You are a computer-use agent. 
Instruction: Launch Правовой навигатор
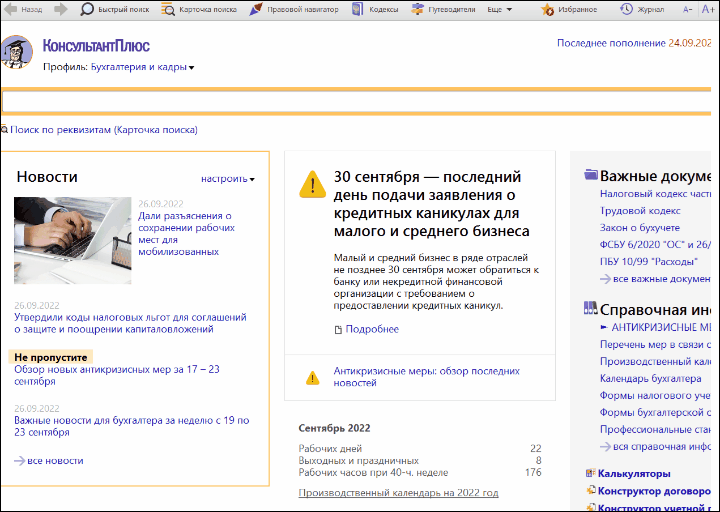click(294, 9)
